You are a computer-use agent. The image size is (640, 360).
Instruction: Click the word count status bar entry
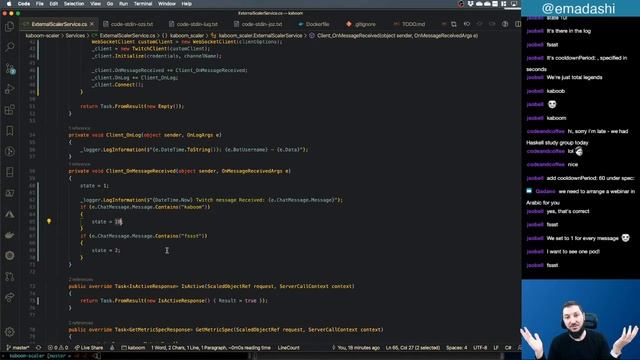[211, 348]
